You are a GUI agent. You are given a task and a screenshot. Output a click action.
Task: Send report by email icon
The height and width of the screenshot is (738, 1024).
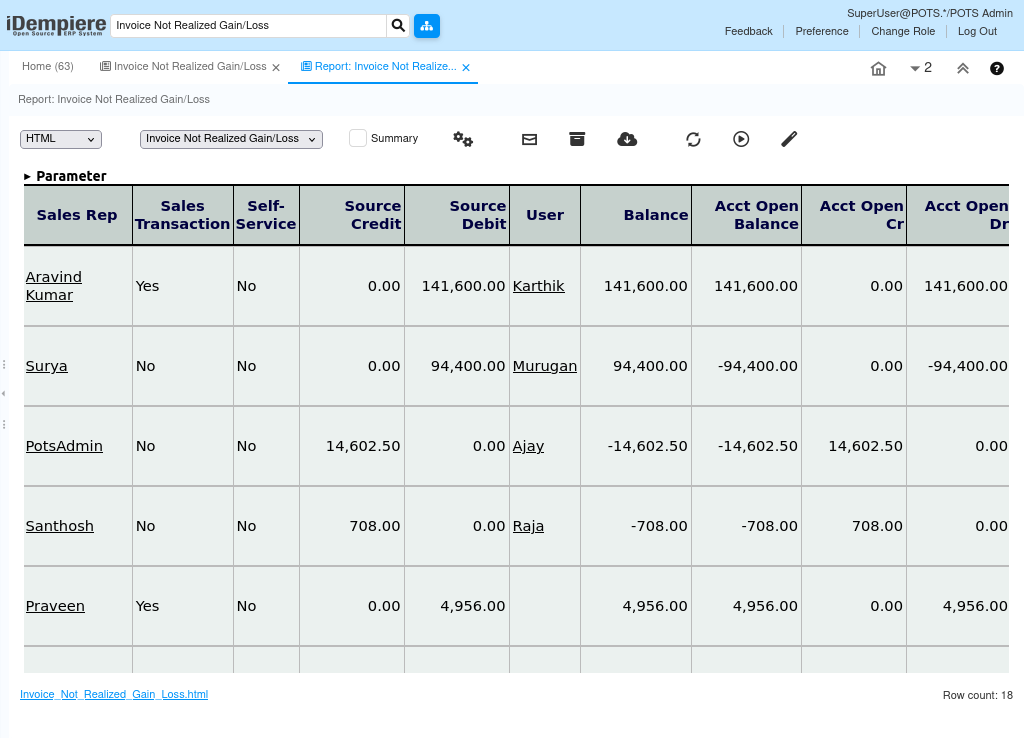tap(530, 139)
